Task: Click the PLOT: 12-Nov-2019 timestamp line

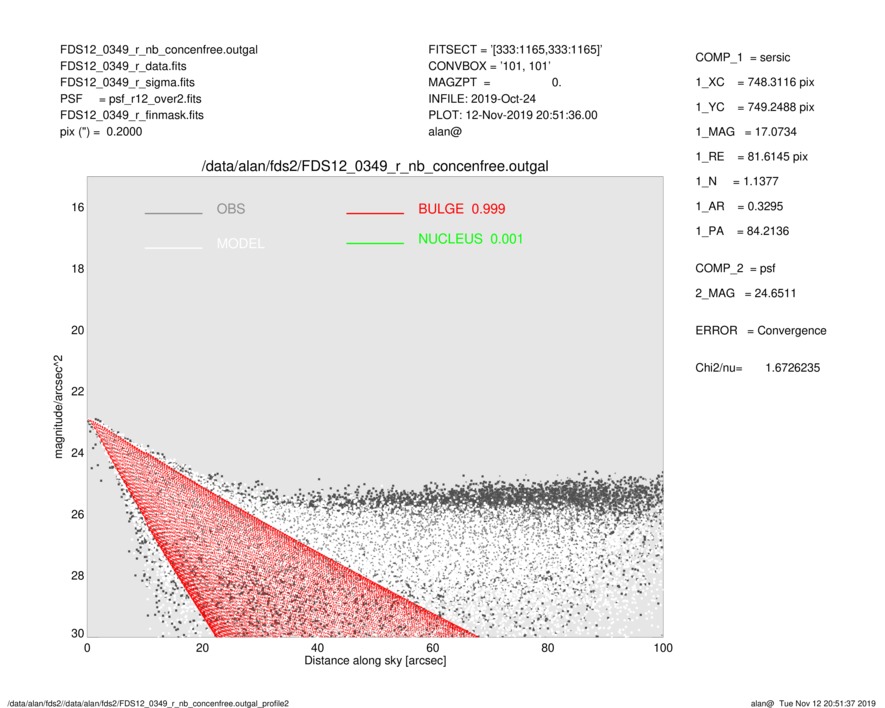Action: click(x=512, y=115)
